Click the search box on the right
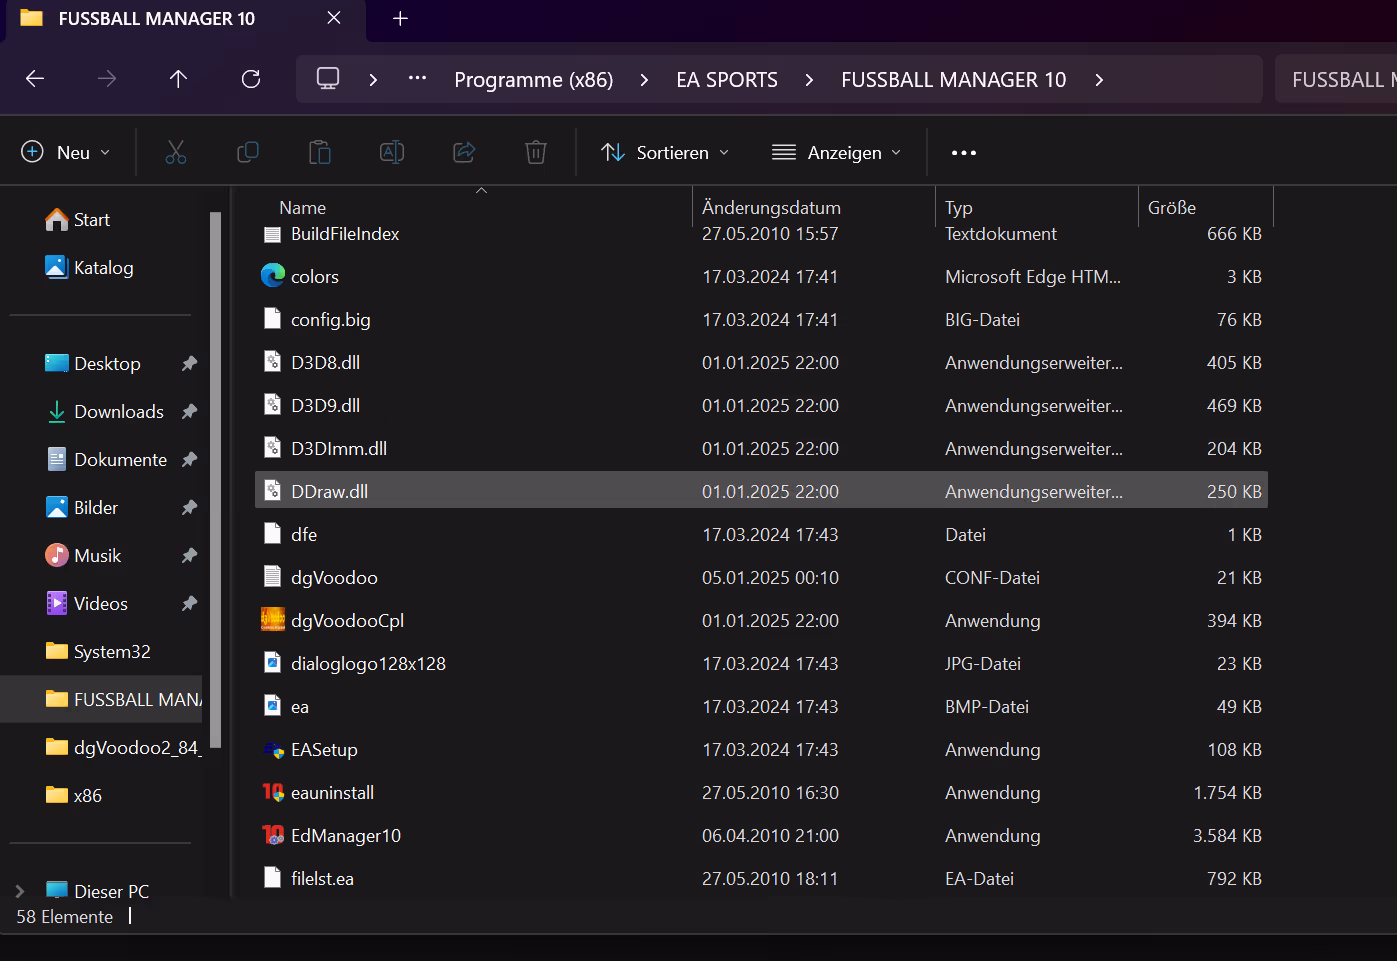 (1336, 79)
